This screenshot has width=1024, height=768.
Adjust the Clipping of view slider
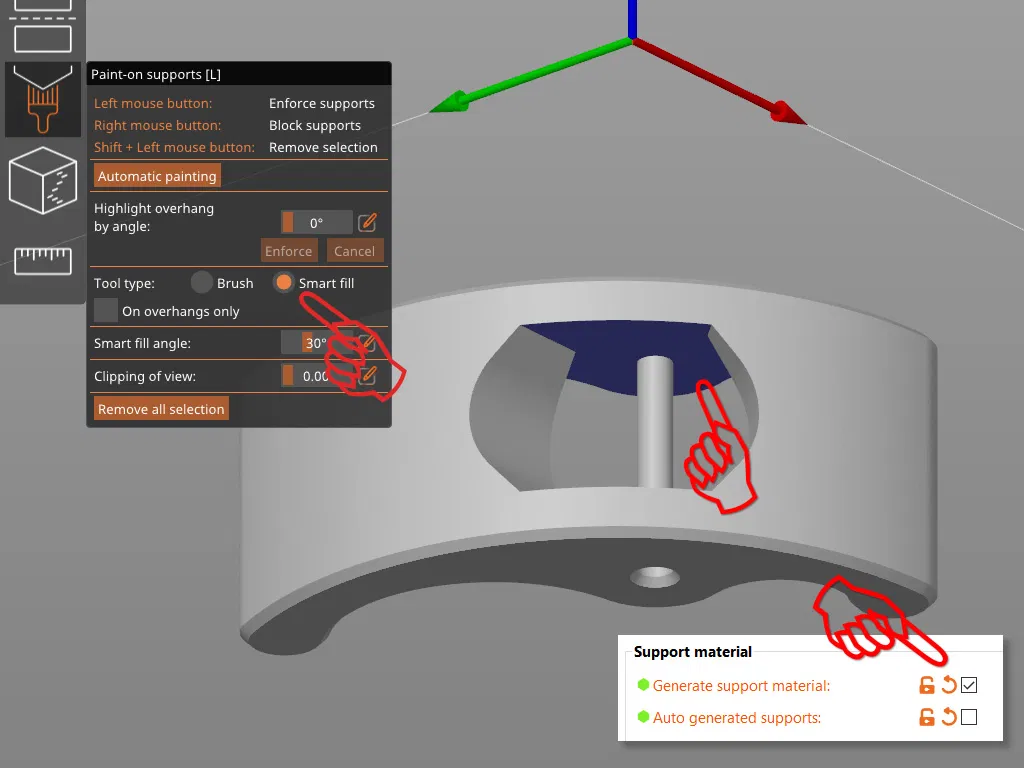(x=317, y=376)
